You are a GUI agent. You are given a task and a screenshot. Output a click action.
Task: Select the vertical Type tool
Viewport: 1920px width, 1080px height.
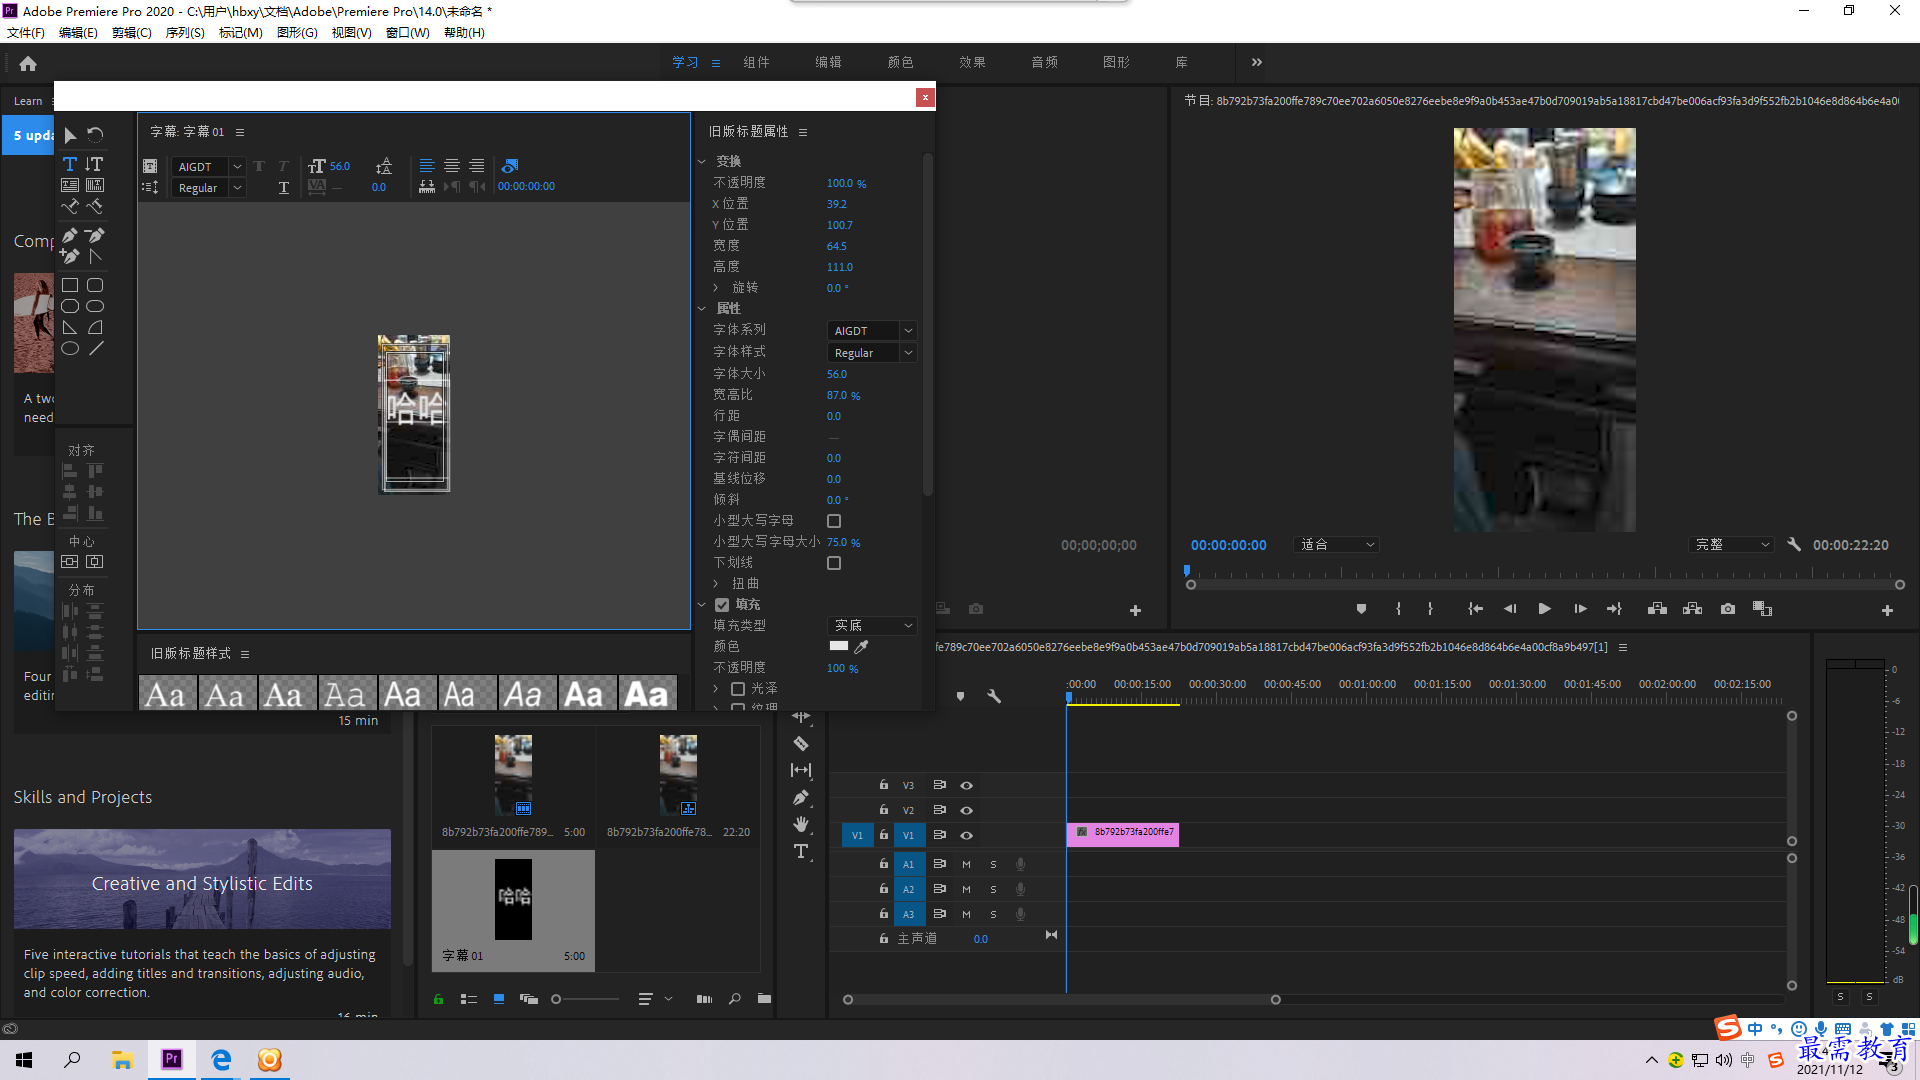pos(94,164)
